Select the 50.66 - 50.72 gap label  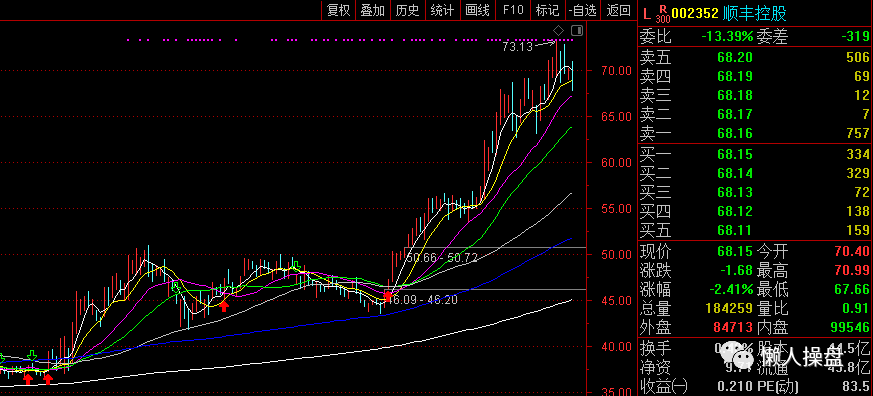442,258
